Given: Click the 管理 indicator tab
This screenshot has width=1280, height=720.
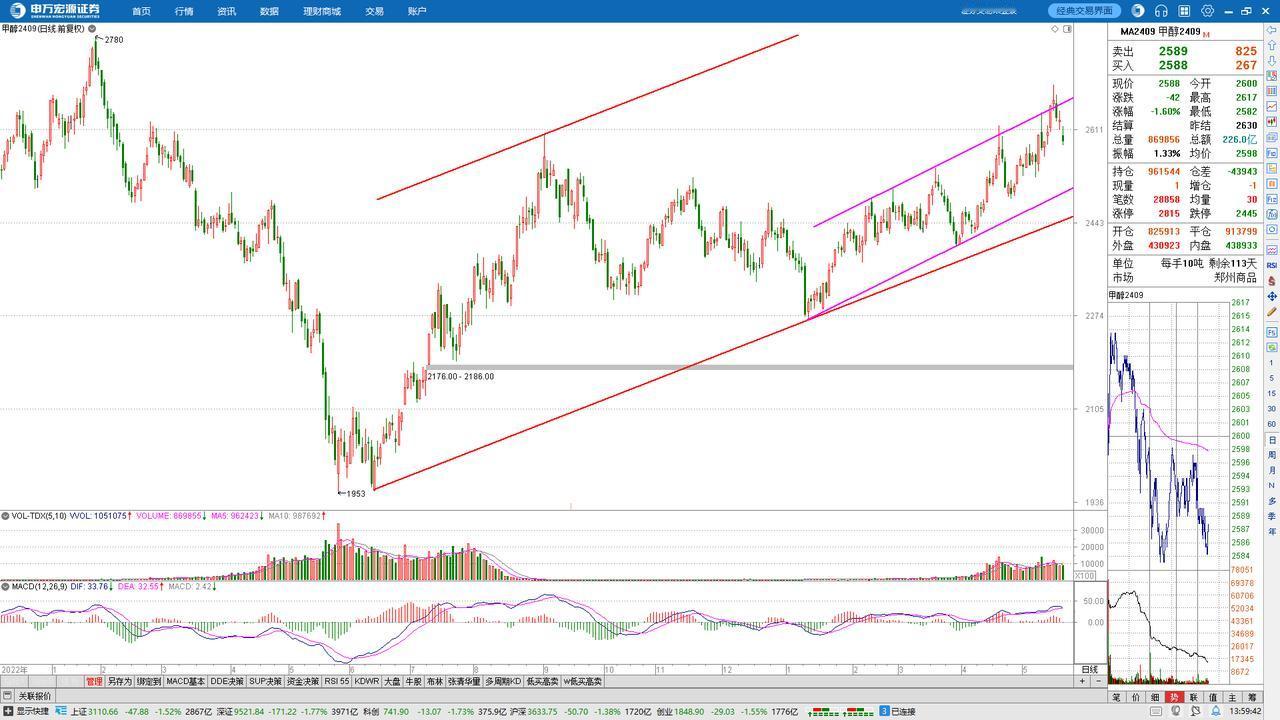Looking at the screenshot, I should tap(94, 681).
